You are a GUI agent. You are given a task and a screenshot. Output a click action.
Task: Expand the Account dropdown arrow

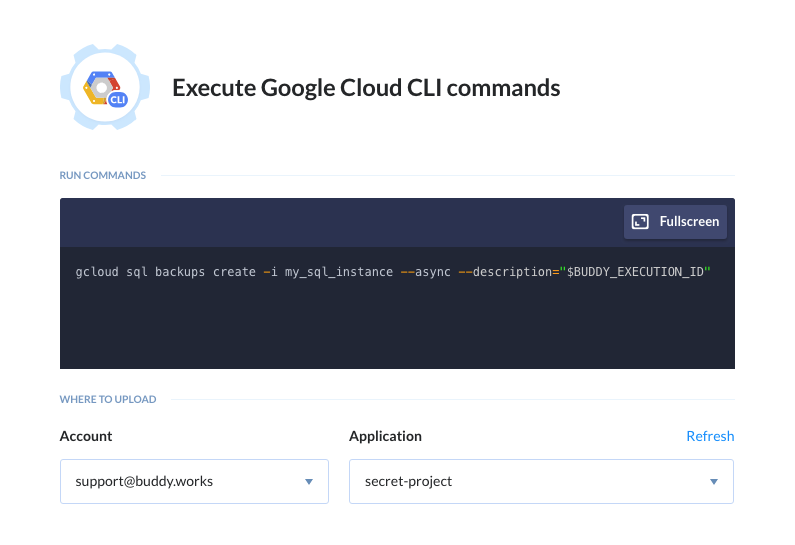(x=309, y=482)
